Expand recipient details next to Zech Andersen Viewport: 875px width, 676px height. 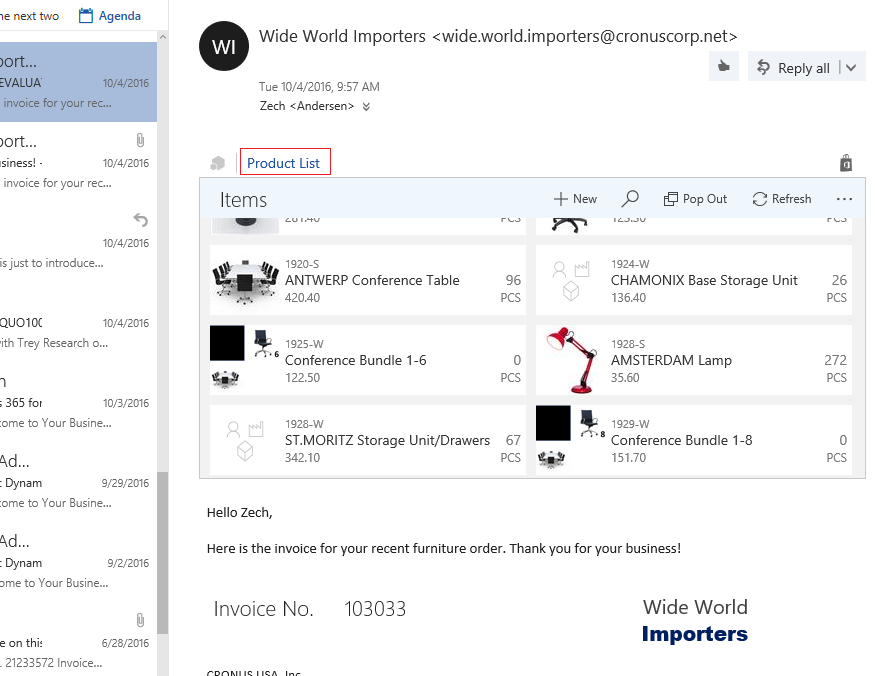click(x=366, y=107)
